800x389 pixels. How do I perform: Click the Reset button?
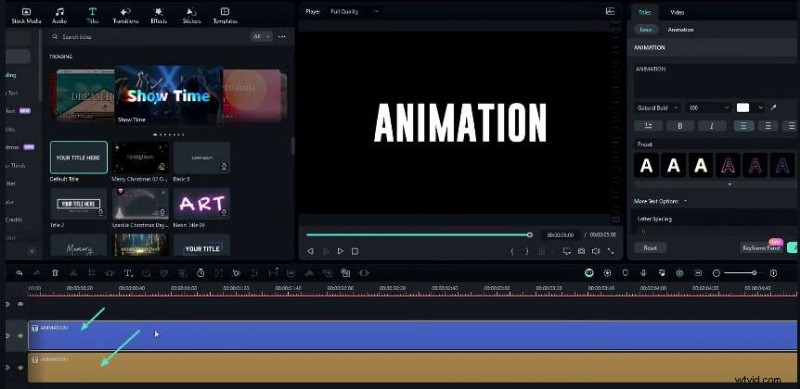tap(649, 248)
